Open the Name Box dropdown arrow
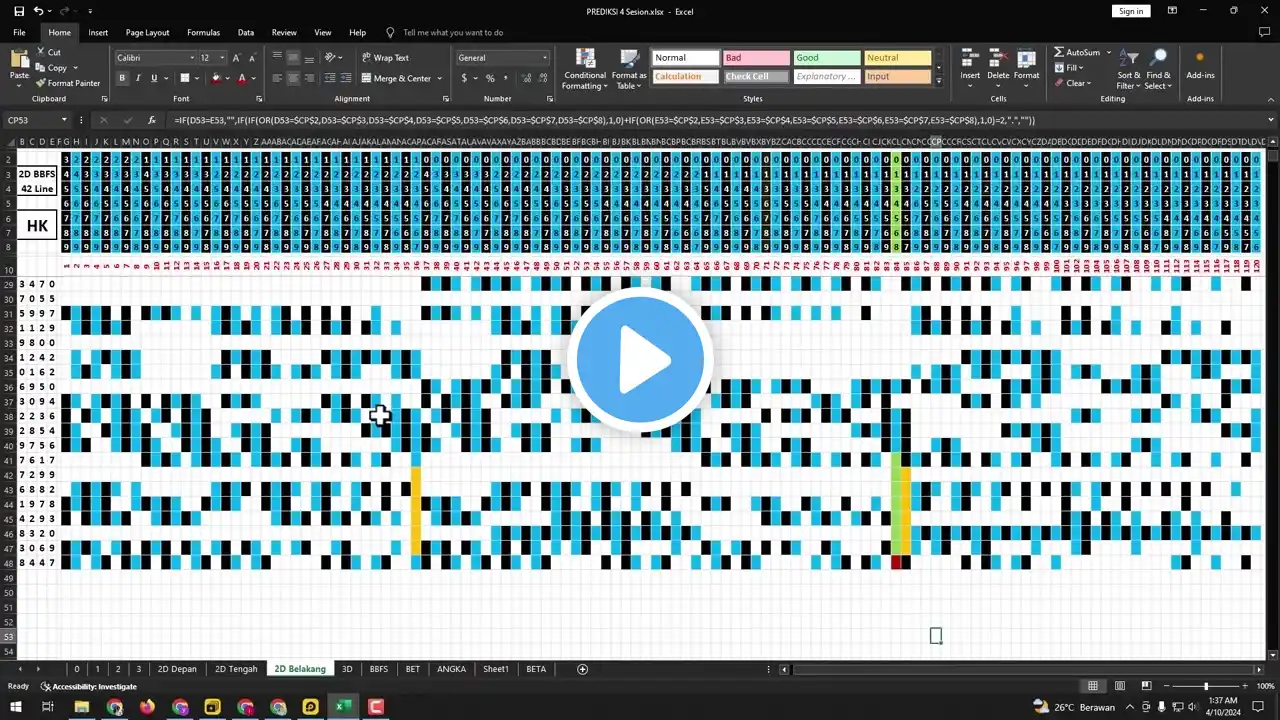Screen dimensions: 1280x720 pos(64,120)
